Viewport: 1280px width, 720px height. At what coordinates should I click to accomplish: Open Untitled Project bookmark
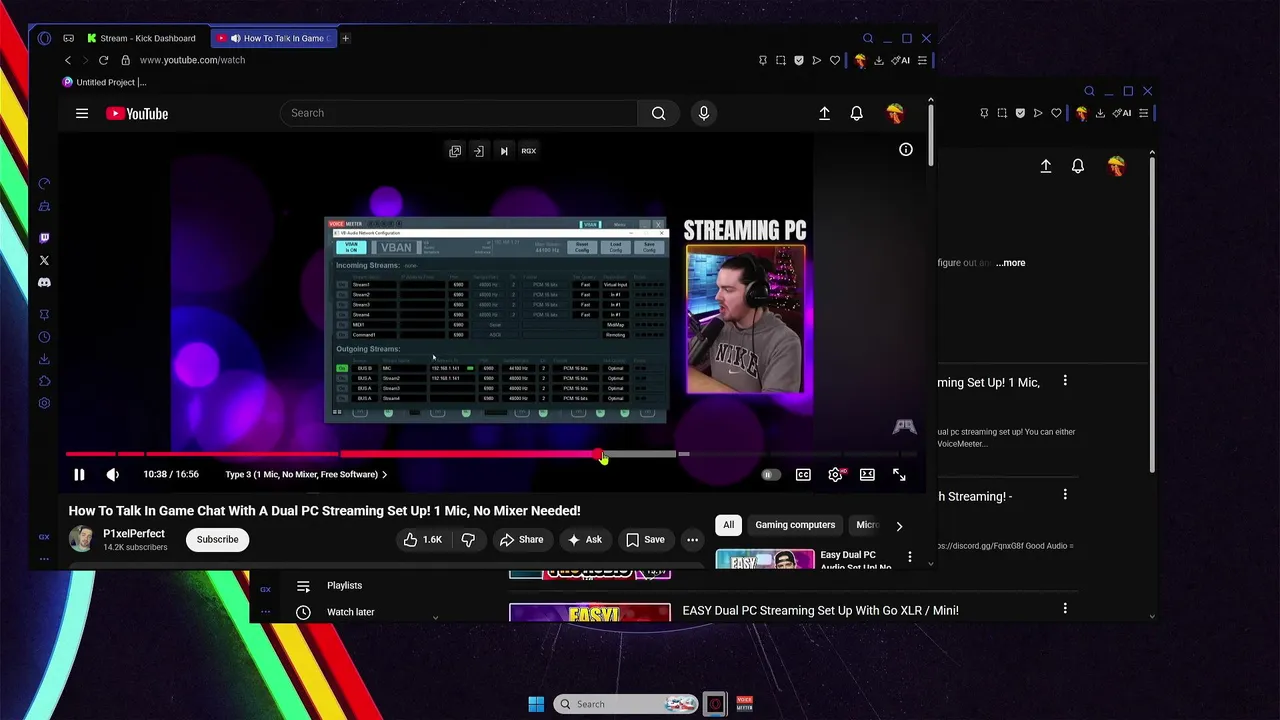click(x=105, y=82)
